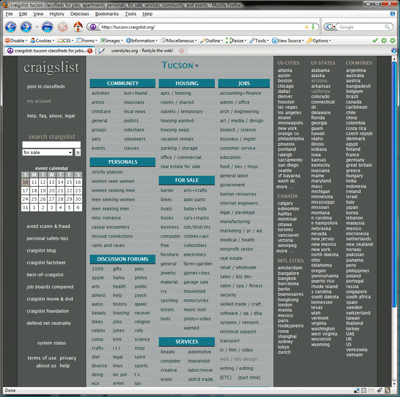
Task: Open the Edit menu
Action: (23, 14)
